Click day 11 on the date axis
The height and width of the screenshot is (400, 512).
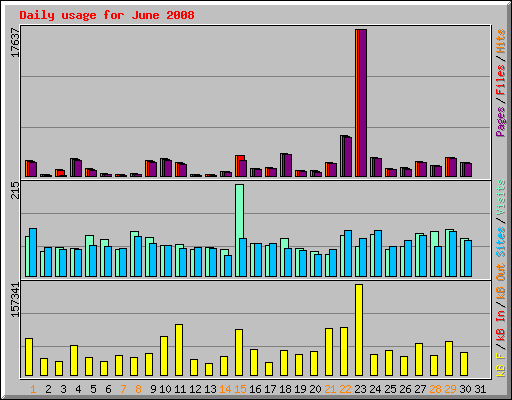click(180, 389)
